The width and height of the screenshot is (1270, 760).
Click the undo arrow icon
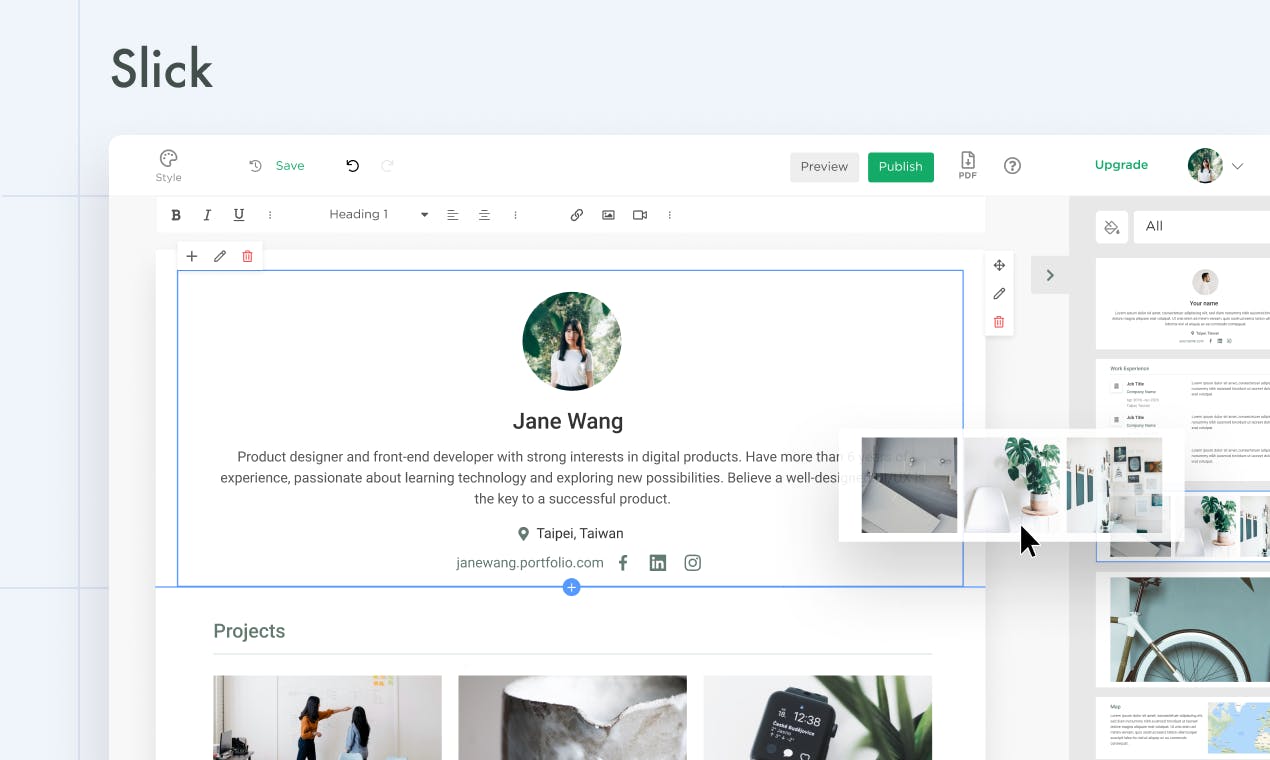pos(352,166)
